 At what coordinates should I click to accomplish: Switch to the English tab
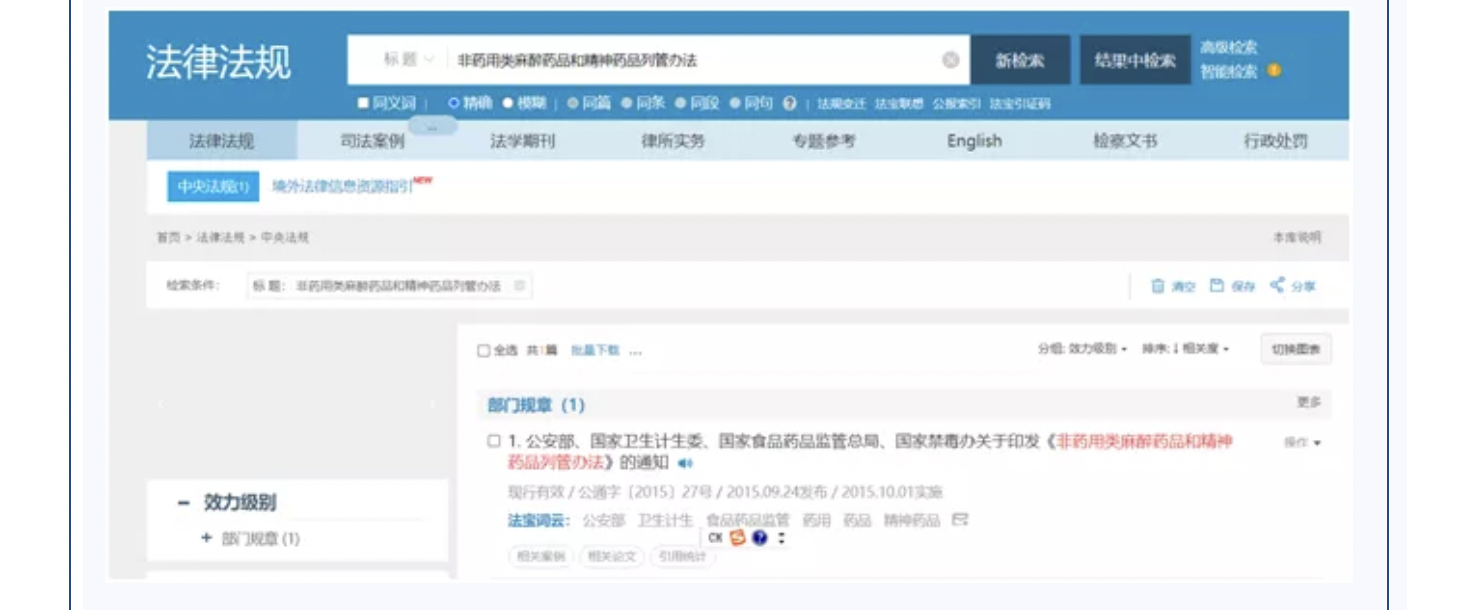(974, 141)
